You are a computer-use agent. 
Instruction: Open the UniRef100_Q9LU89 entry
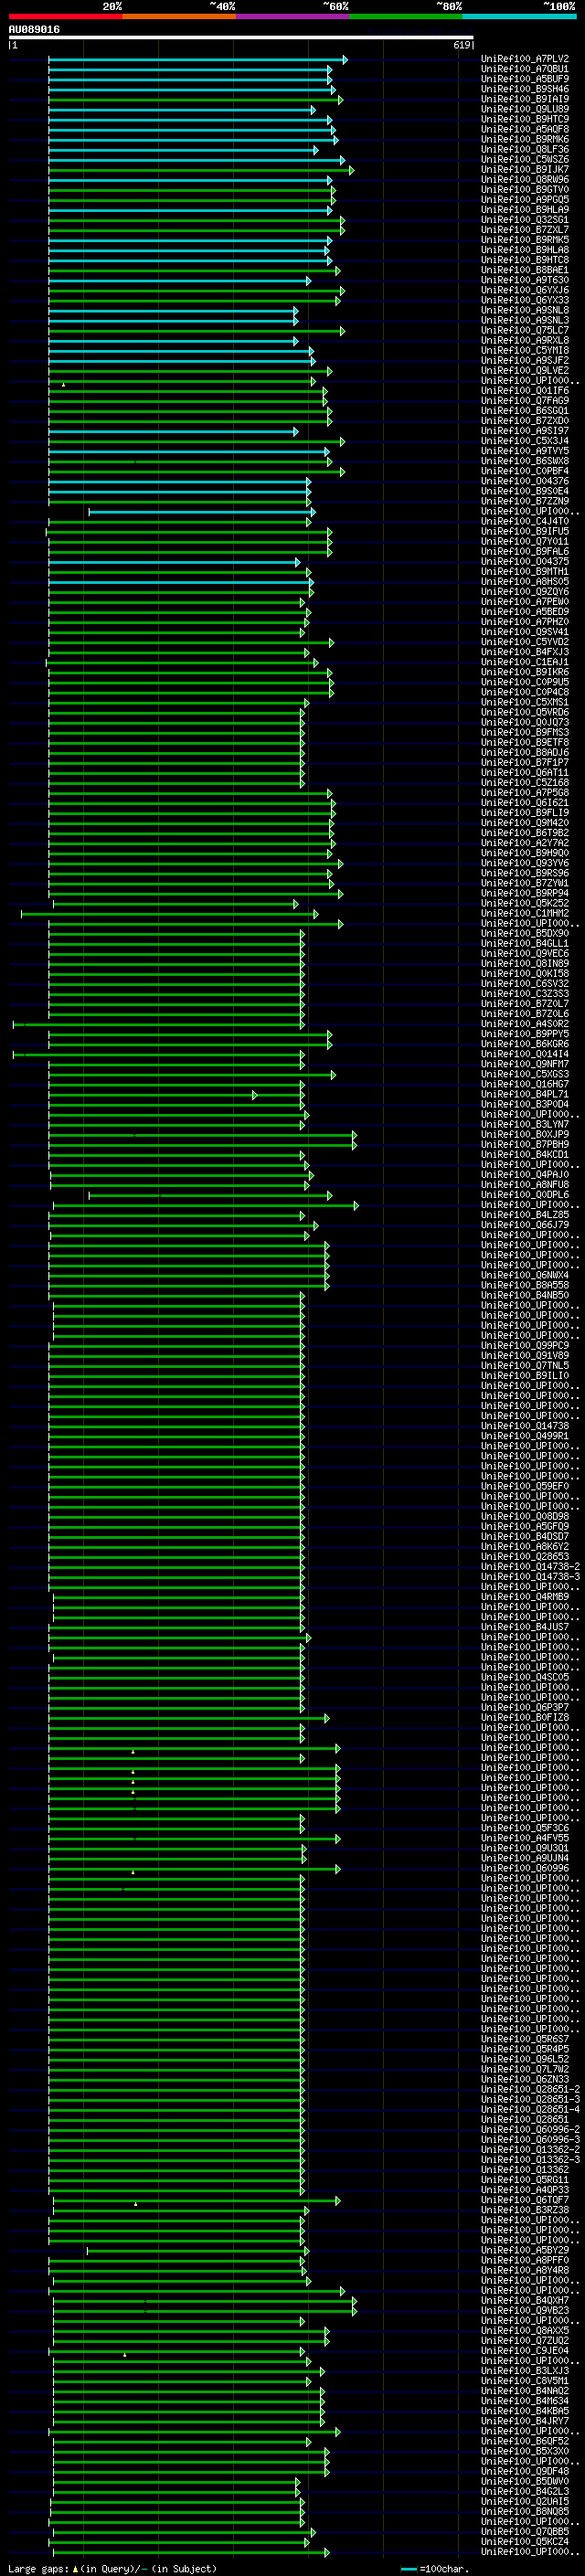(525, 110)
